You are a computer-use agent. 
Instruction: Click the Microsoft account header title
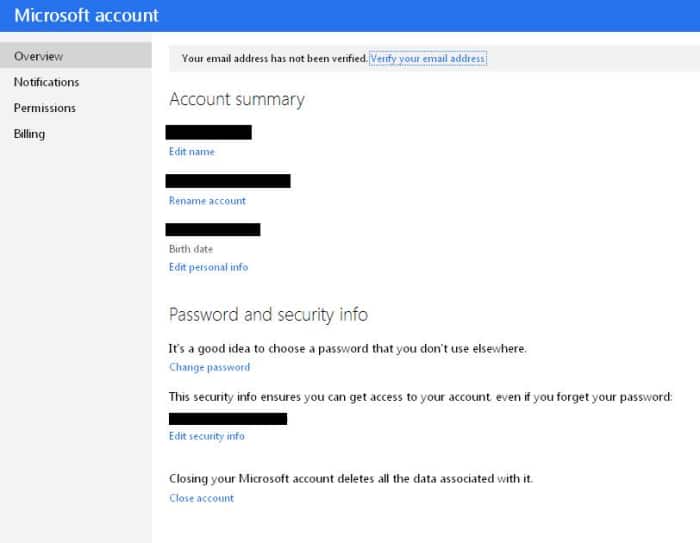tap(86, 16)
